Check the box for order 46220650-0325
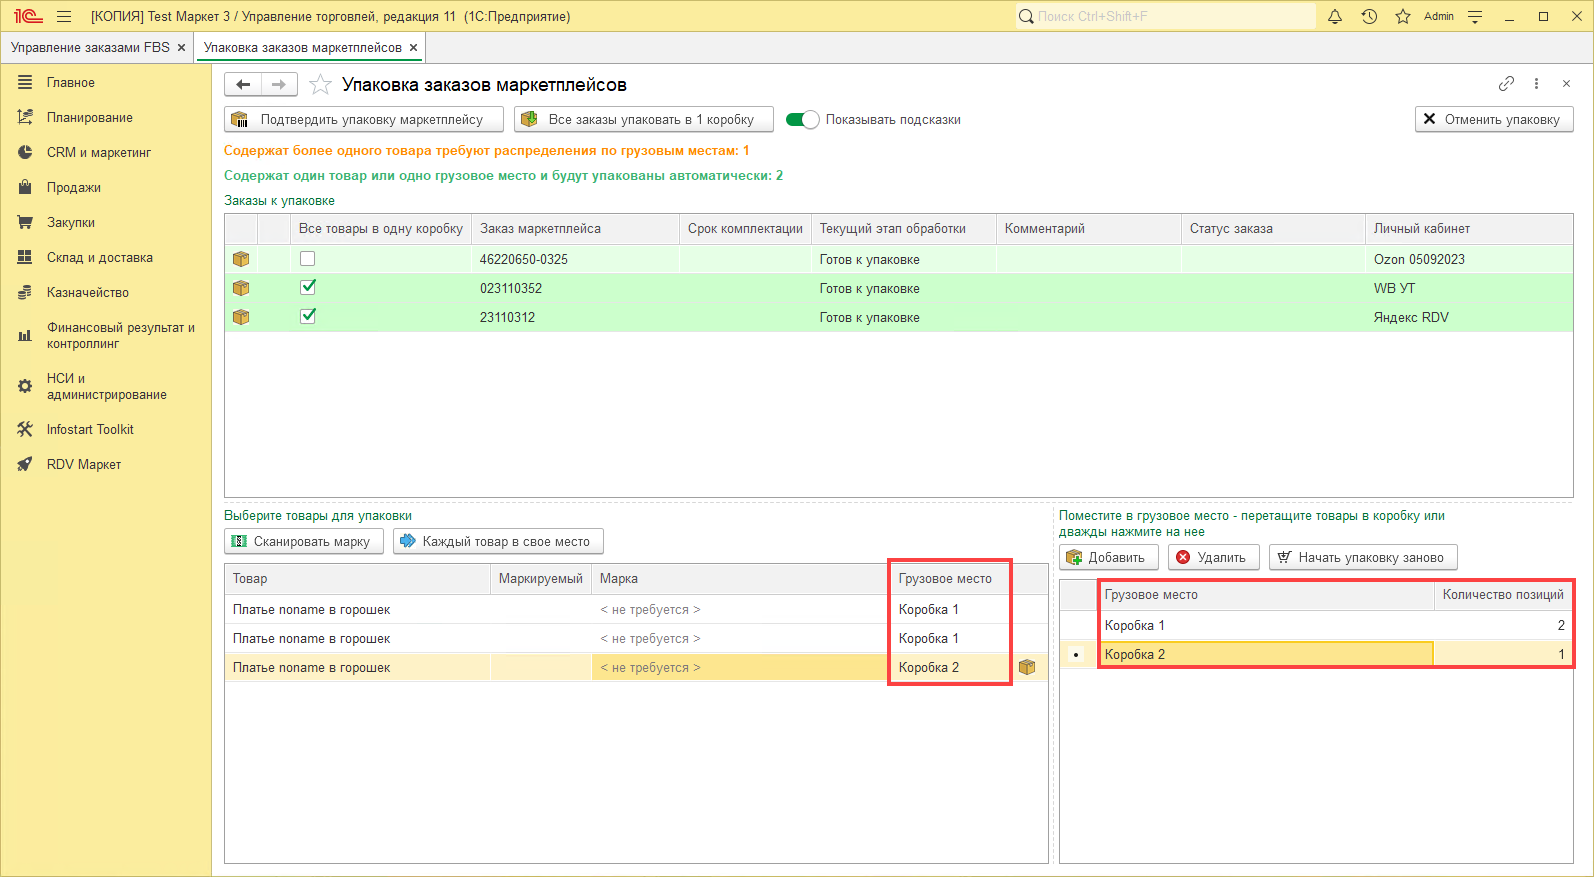This screenshot has width=1594, height=877. click(308, 259)
